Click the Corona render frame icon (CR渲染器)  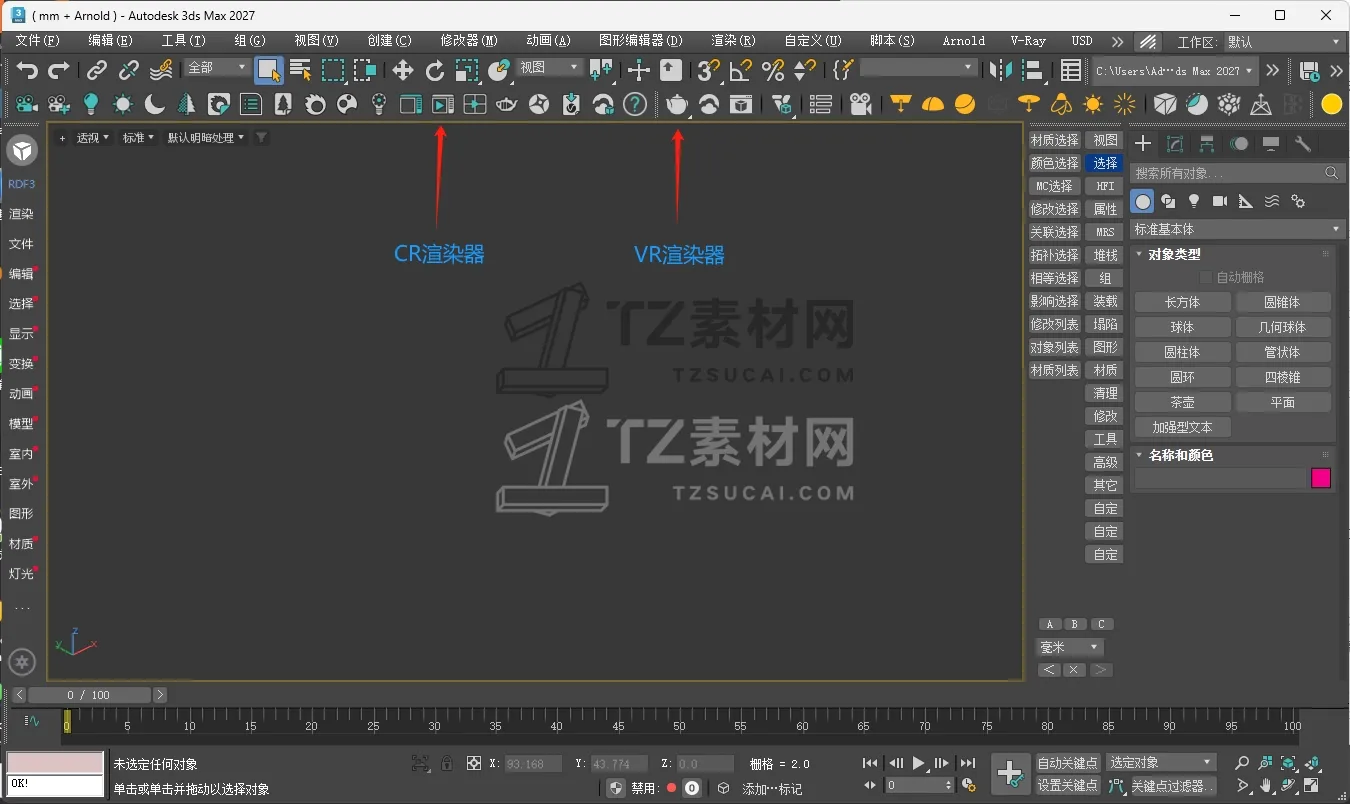coord(442,104)
